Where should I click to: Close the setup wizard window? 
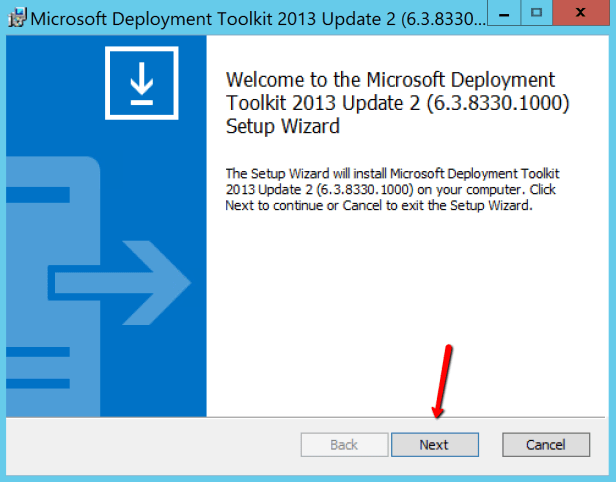click(586, 14)
